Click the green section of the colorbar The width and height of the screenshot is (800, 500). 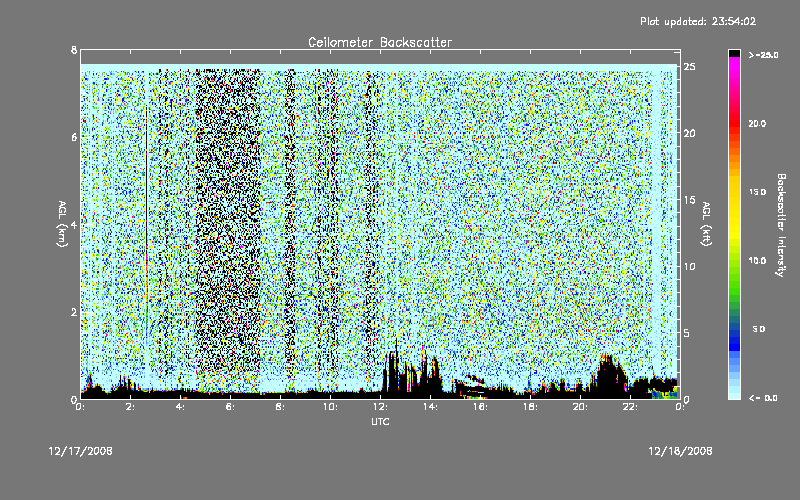pos(734,281)
